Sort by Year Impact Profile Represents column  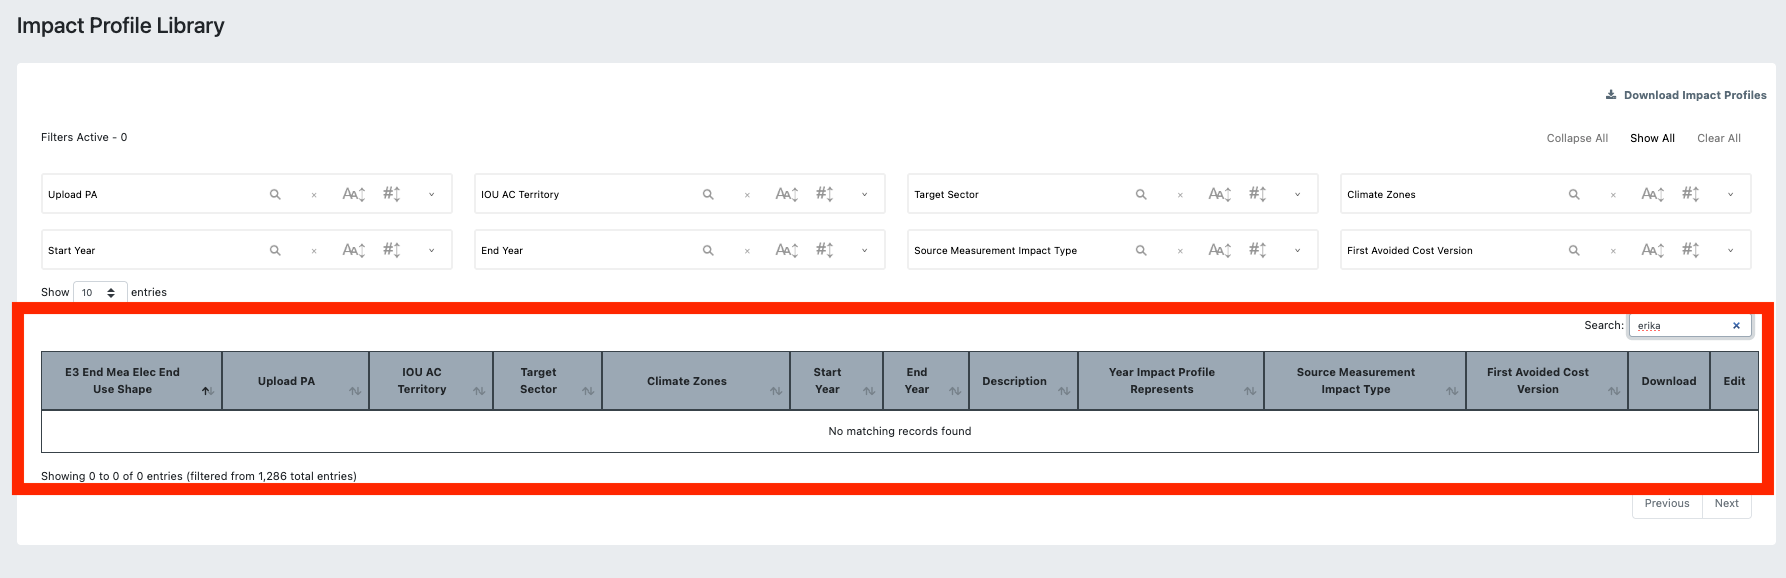1171,381
